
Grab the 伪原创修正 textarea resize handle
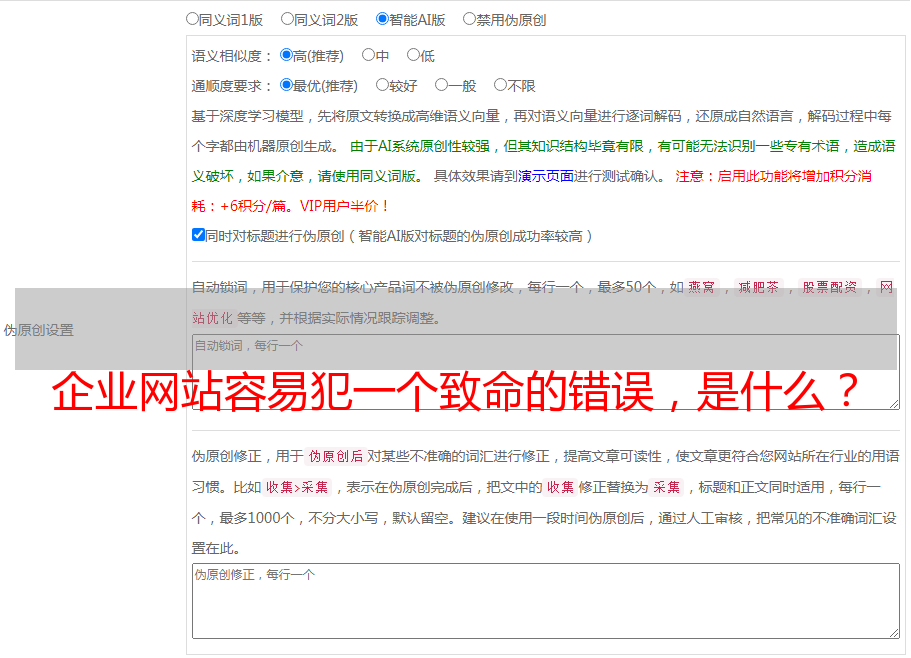[x=894, y=633]
